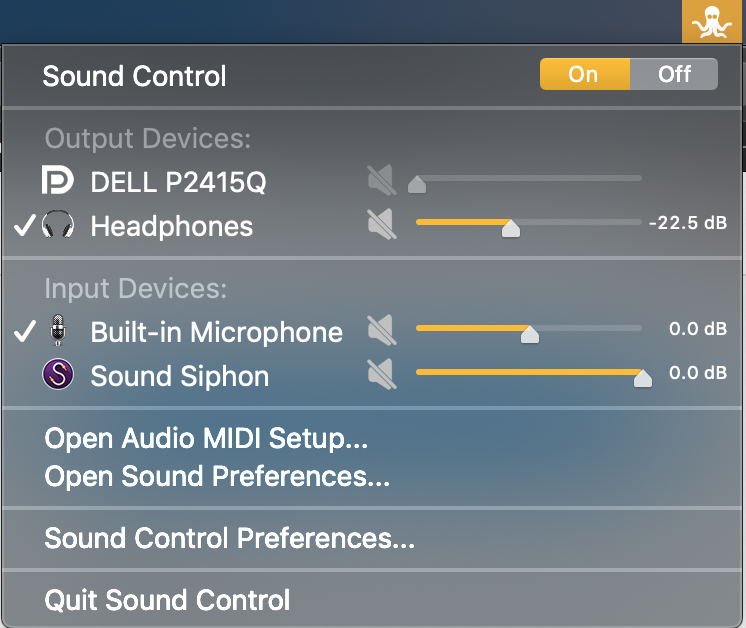Mute the Headphones output device

[x=381, y=225]
